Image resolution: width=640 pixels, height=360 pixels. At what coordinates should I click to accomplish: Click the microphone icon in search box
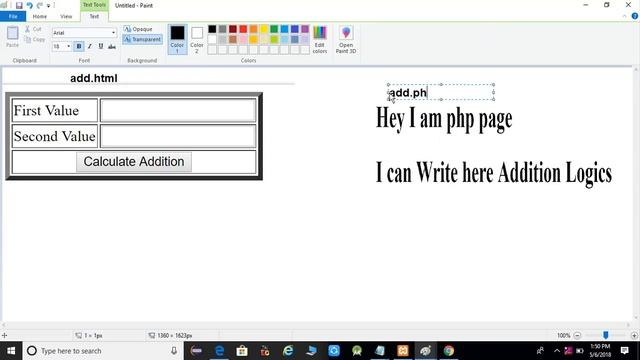[174, 351]
